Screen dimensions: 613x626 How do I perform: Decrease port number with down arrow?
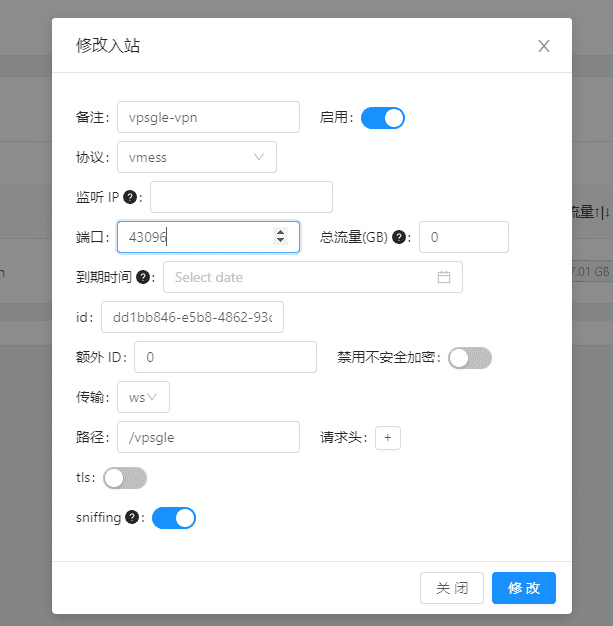[x=280, y=242]
